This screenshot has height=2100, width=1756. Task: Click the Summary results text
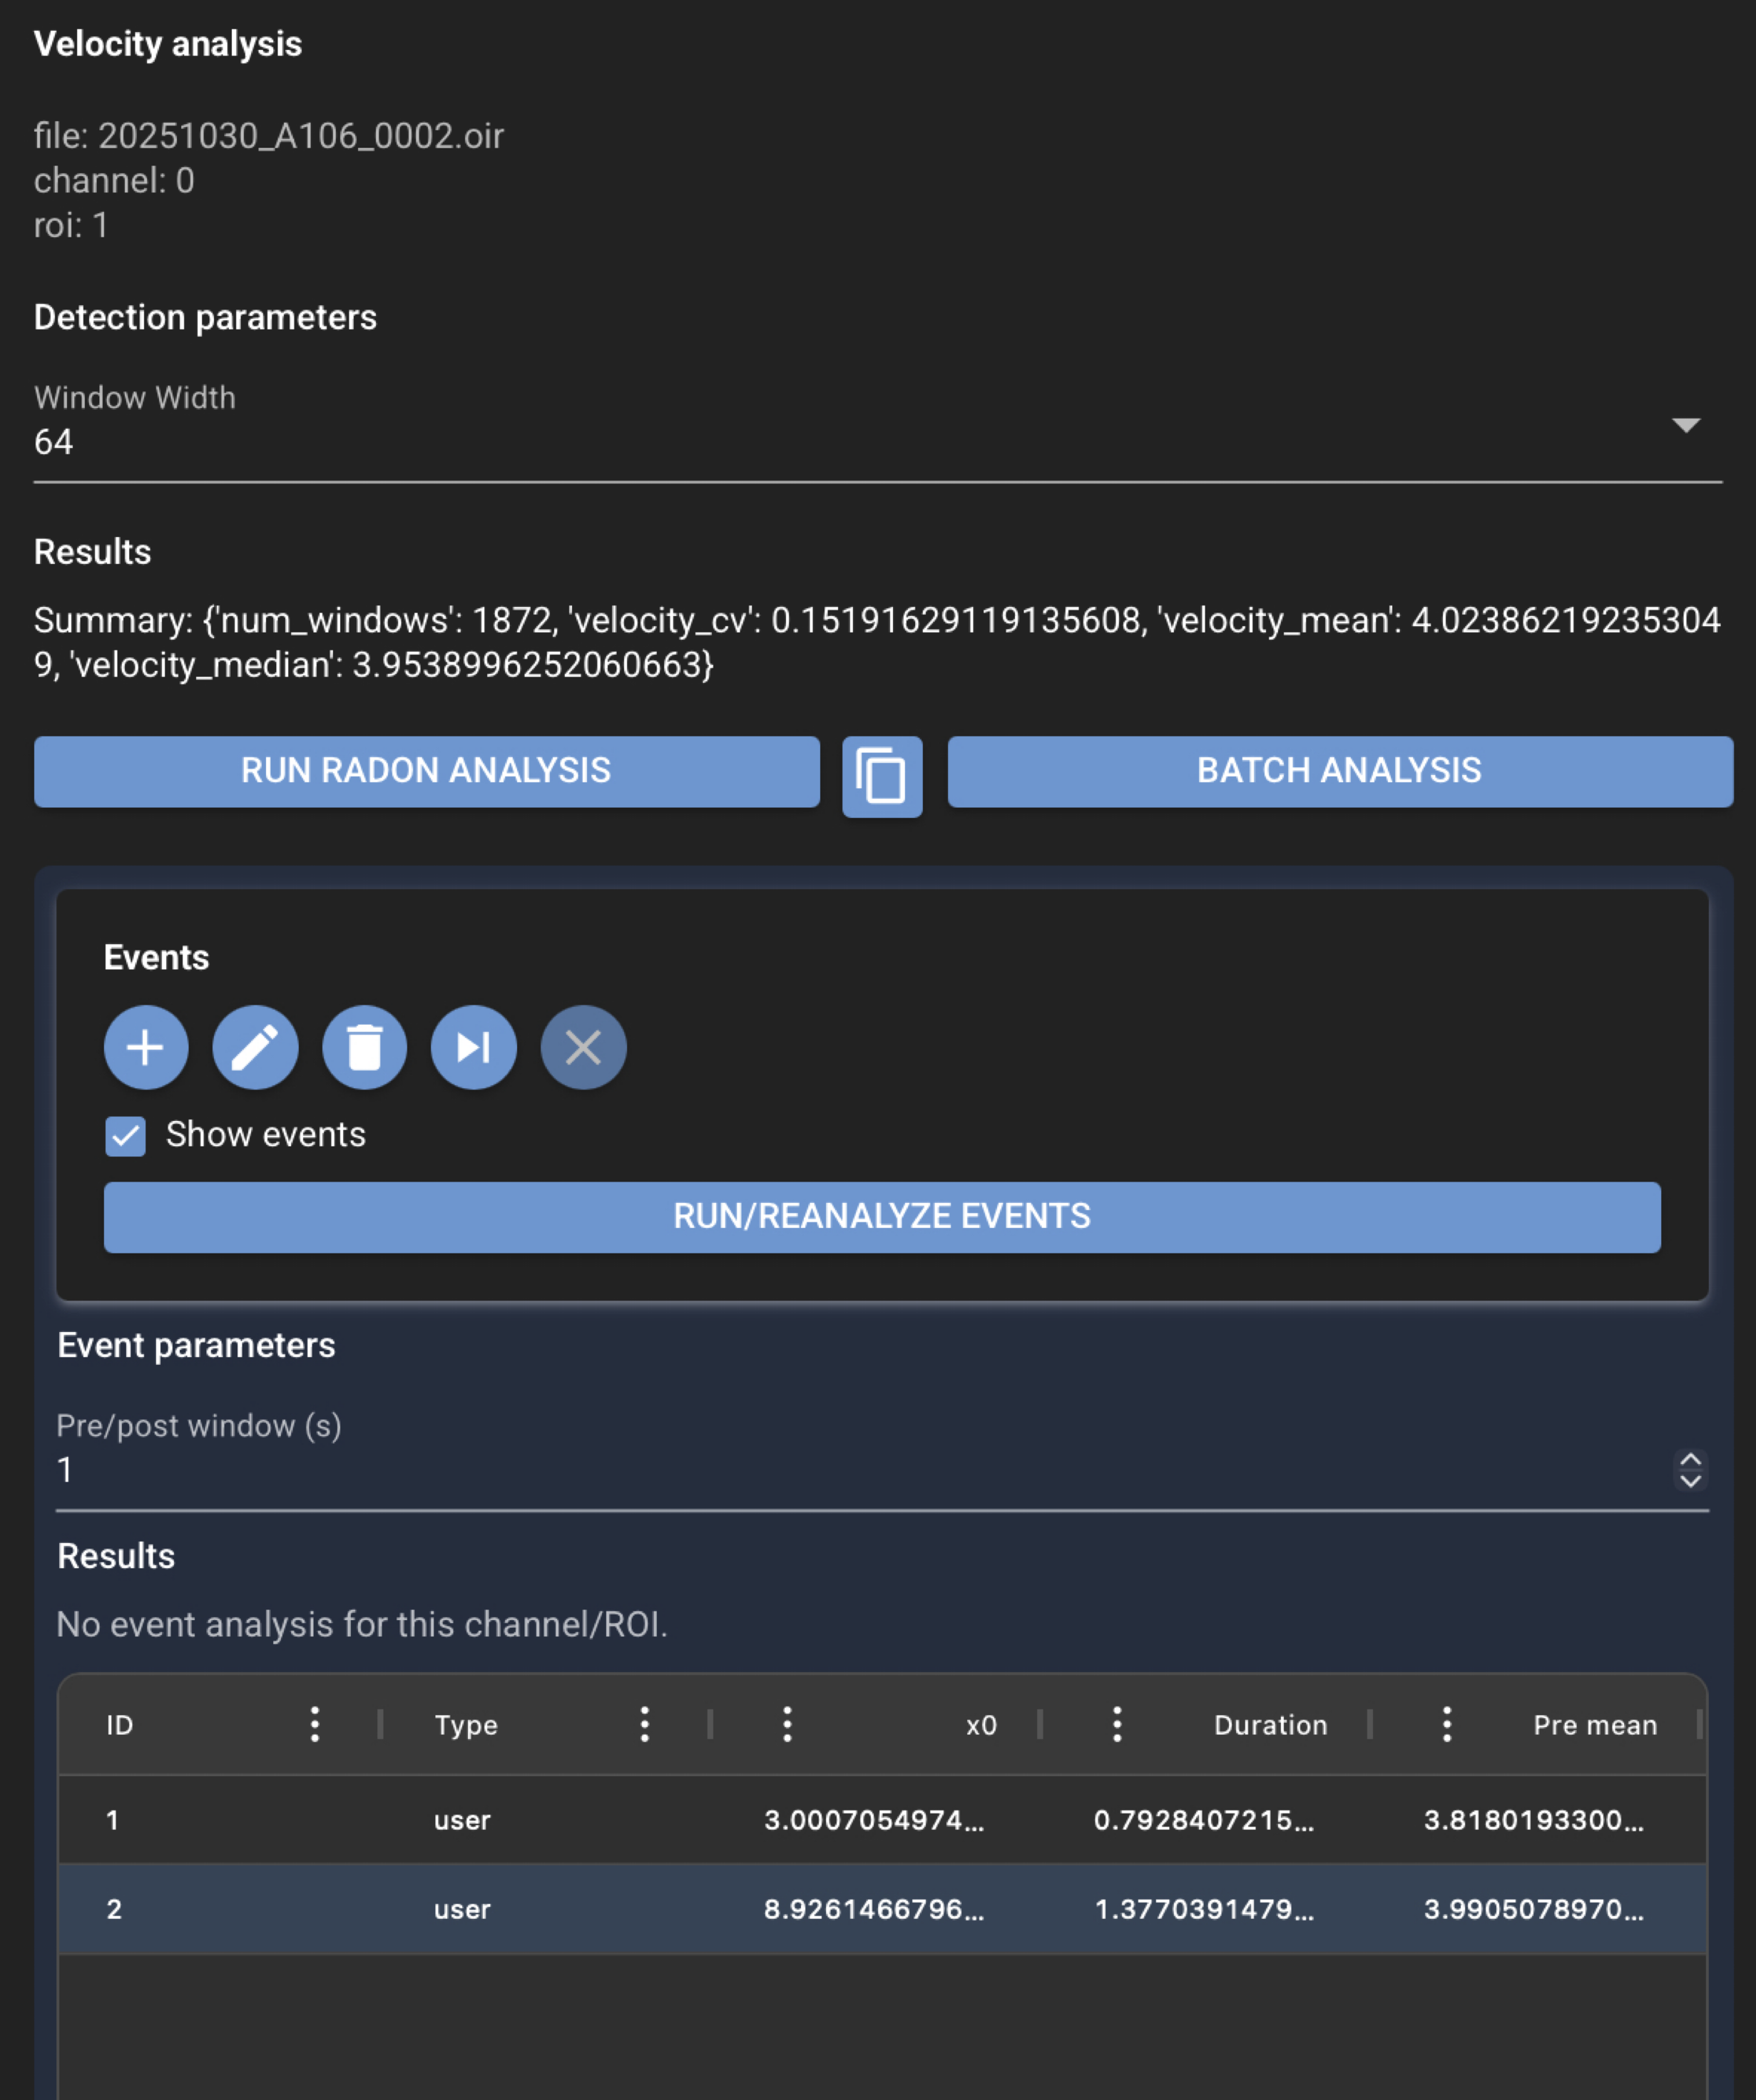pos(877,642)
